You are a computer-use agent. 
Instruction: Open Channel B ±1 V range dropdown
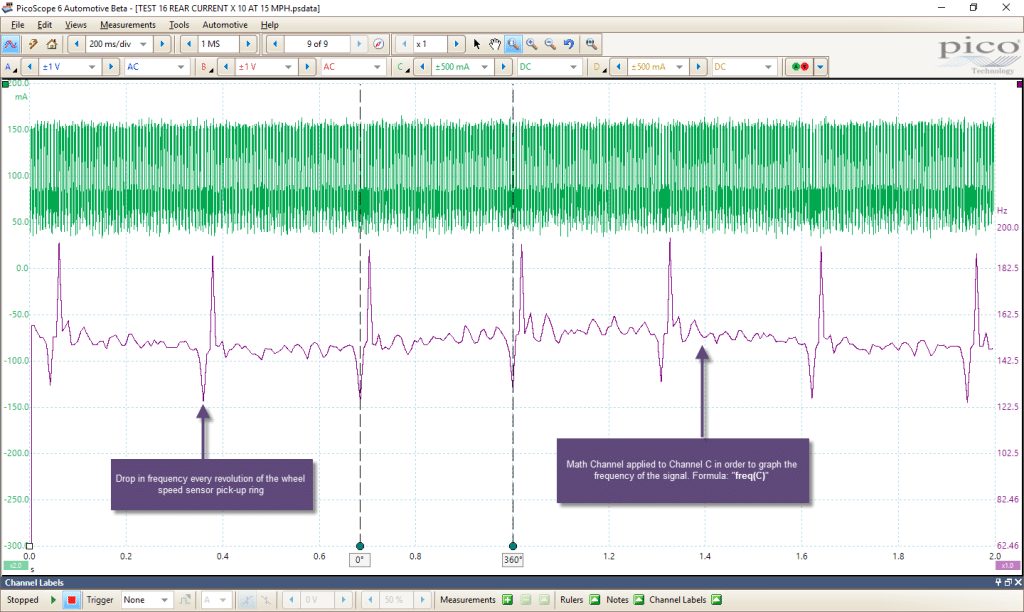[x=288, y=67]
